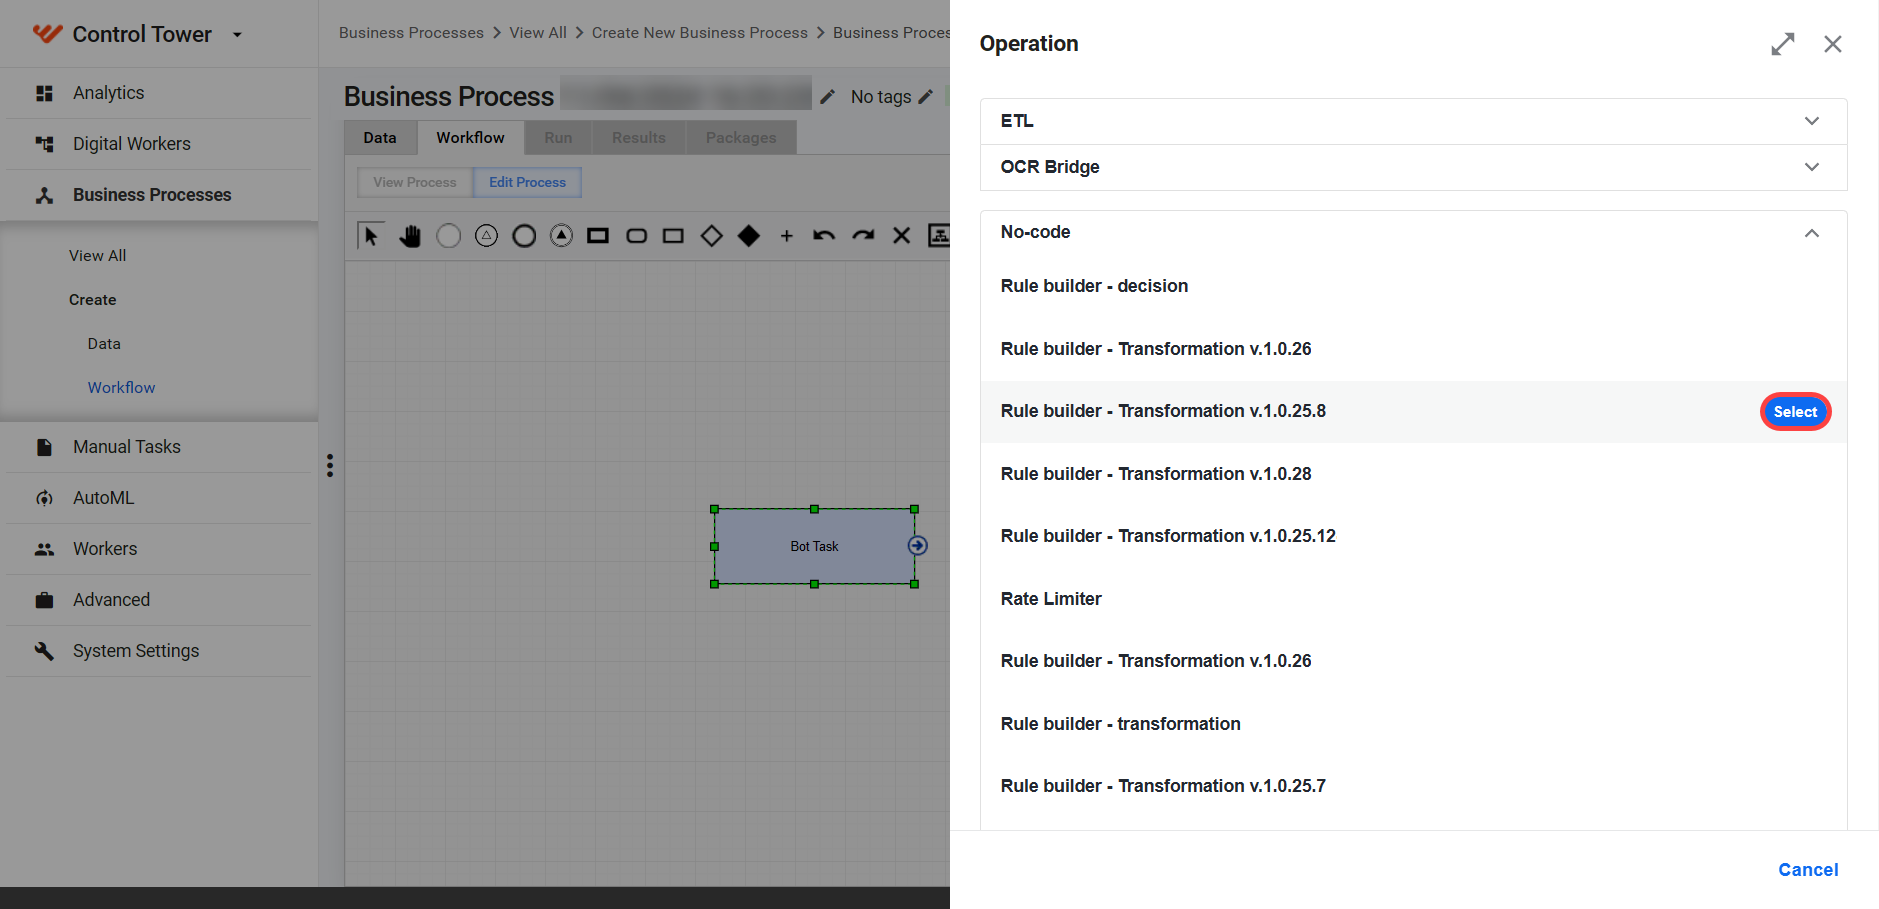The height and width of the screenshot is (909, 1879).
Task: Switch to the Workflow tab
Action: [x=470, y=138]
